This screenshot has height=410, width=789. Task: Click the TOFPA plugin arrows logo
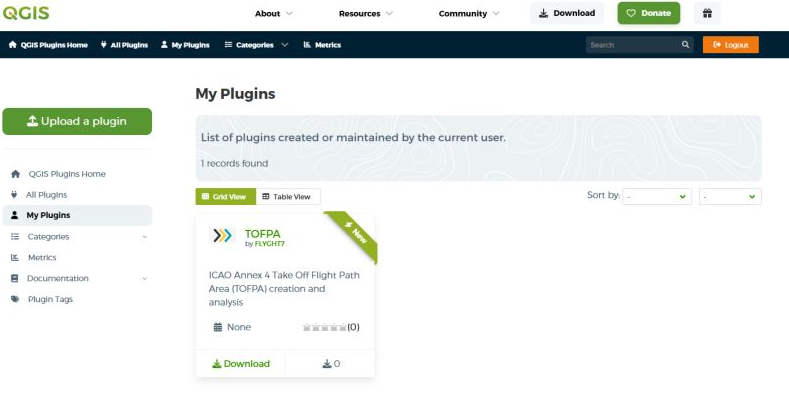click(222, 235)
